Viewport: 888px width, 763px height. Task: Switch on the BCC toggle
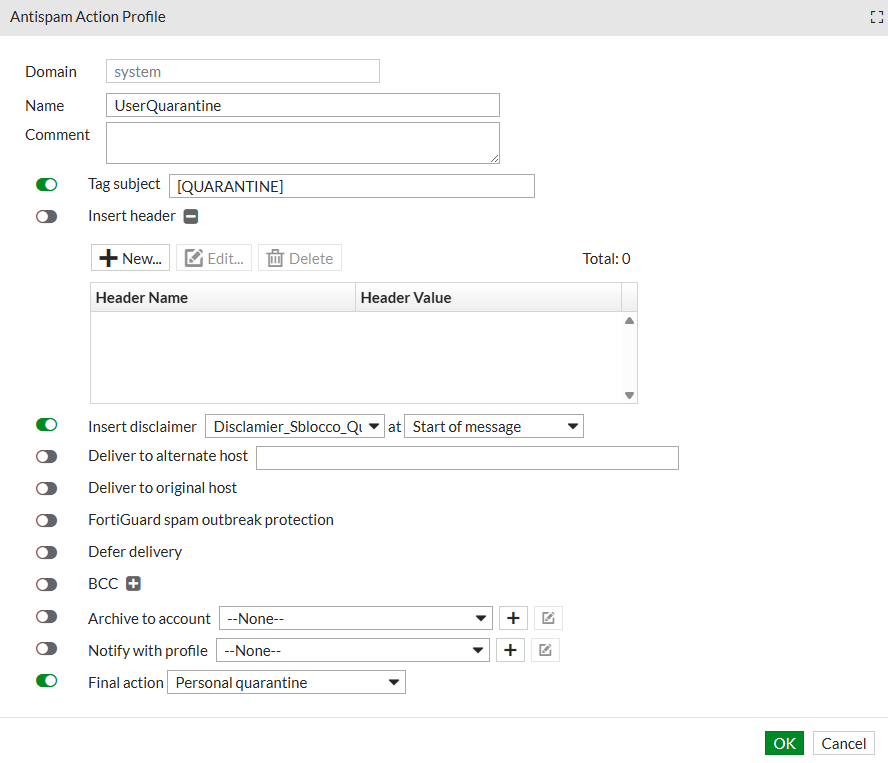(46, 585)
